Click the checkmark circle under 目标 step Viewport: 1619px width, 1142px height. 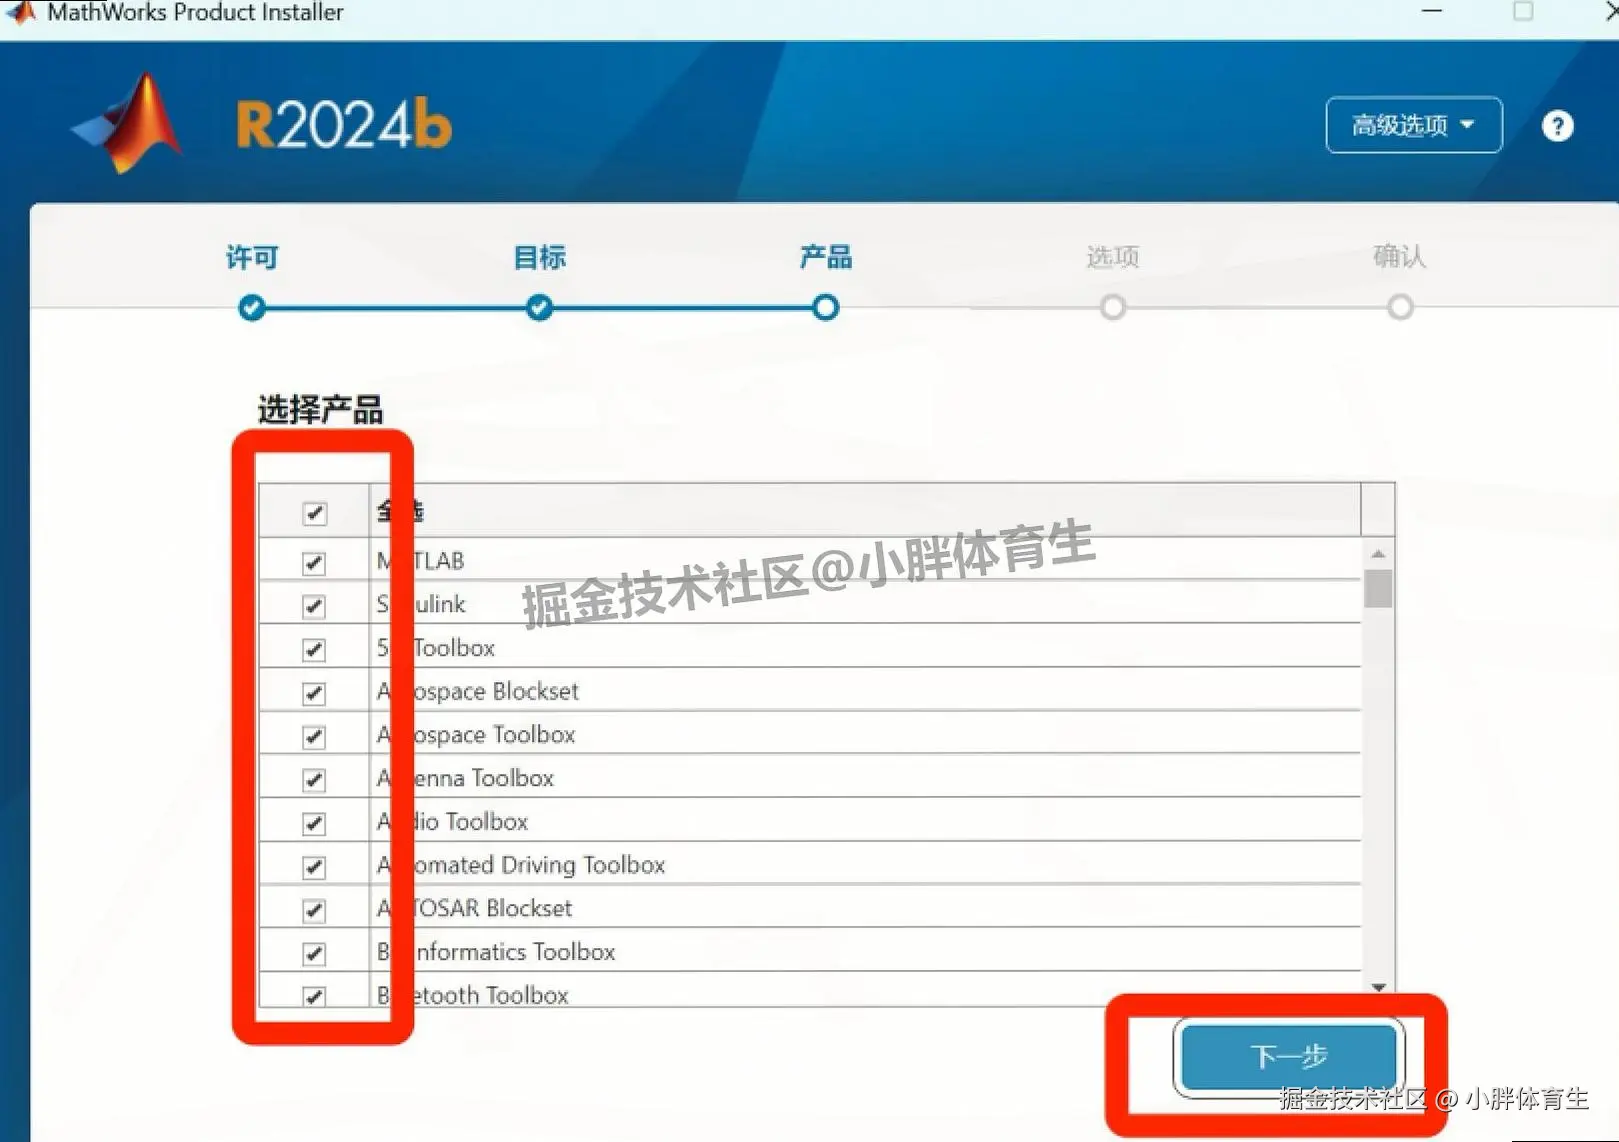[538, 307]
